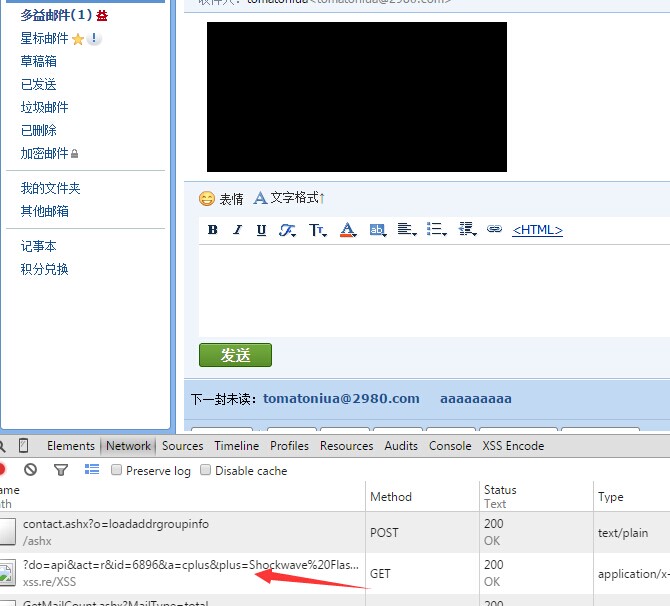Viewport: 670px width, 606px height.
Task: Click the green 发送 send button
Action: click(x=235, y=355)
